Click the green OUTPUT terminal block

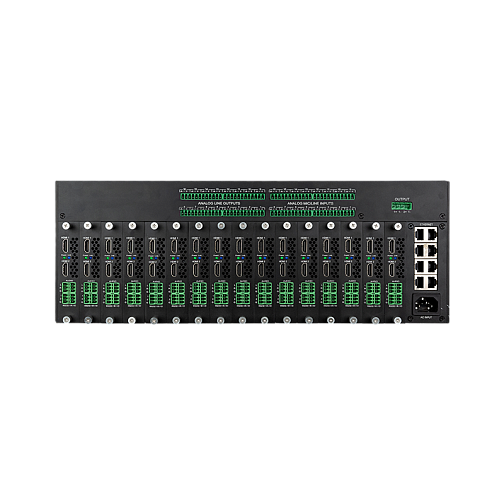pos(402,206)
